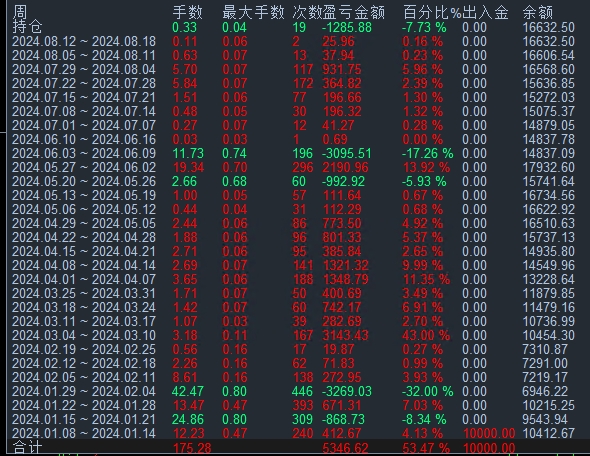Click the loss amount -3095.51
Image resolution: width=590 pixels, height=456 pixels.
347,153
